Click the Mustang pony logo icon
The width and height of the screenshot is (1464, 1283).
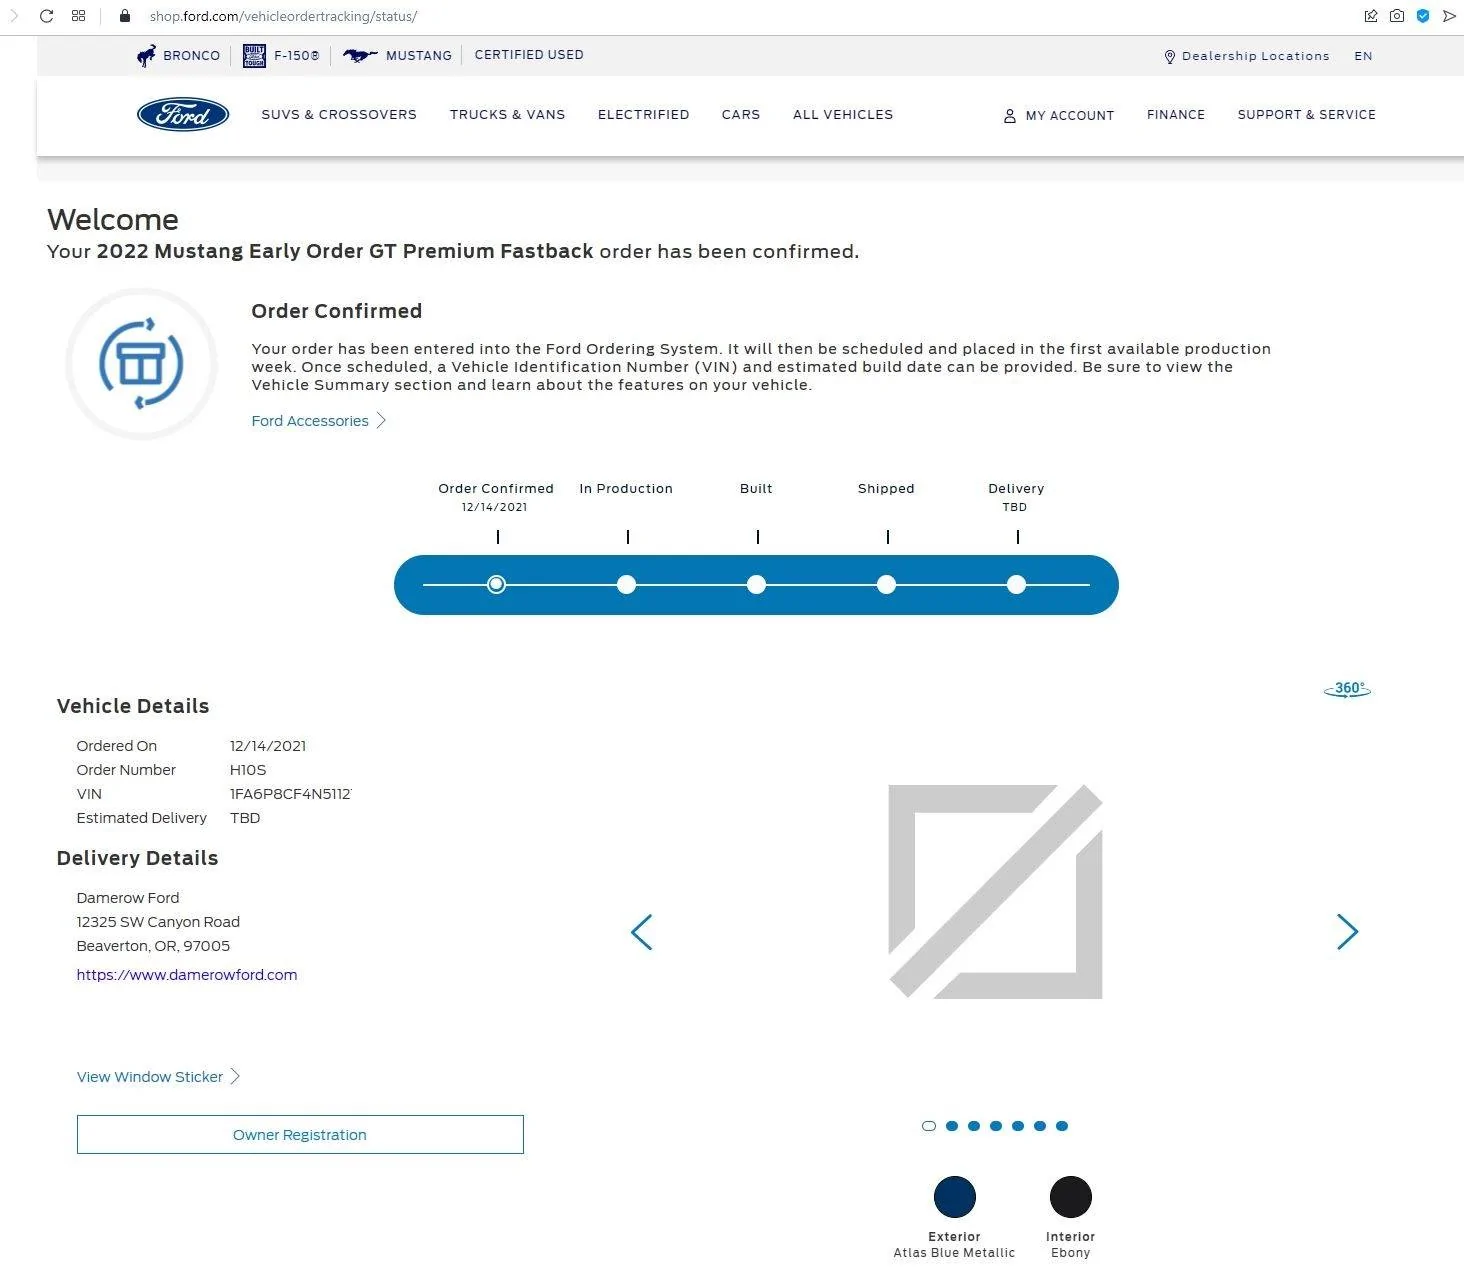(x=360, y=56)
